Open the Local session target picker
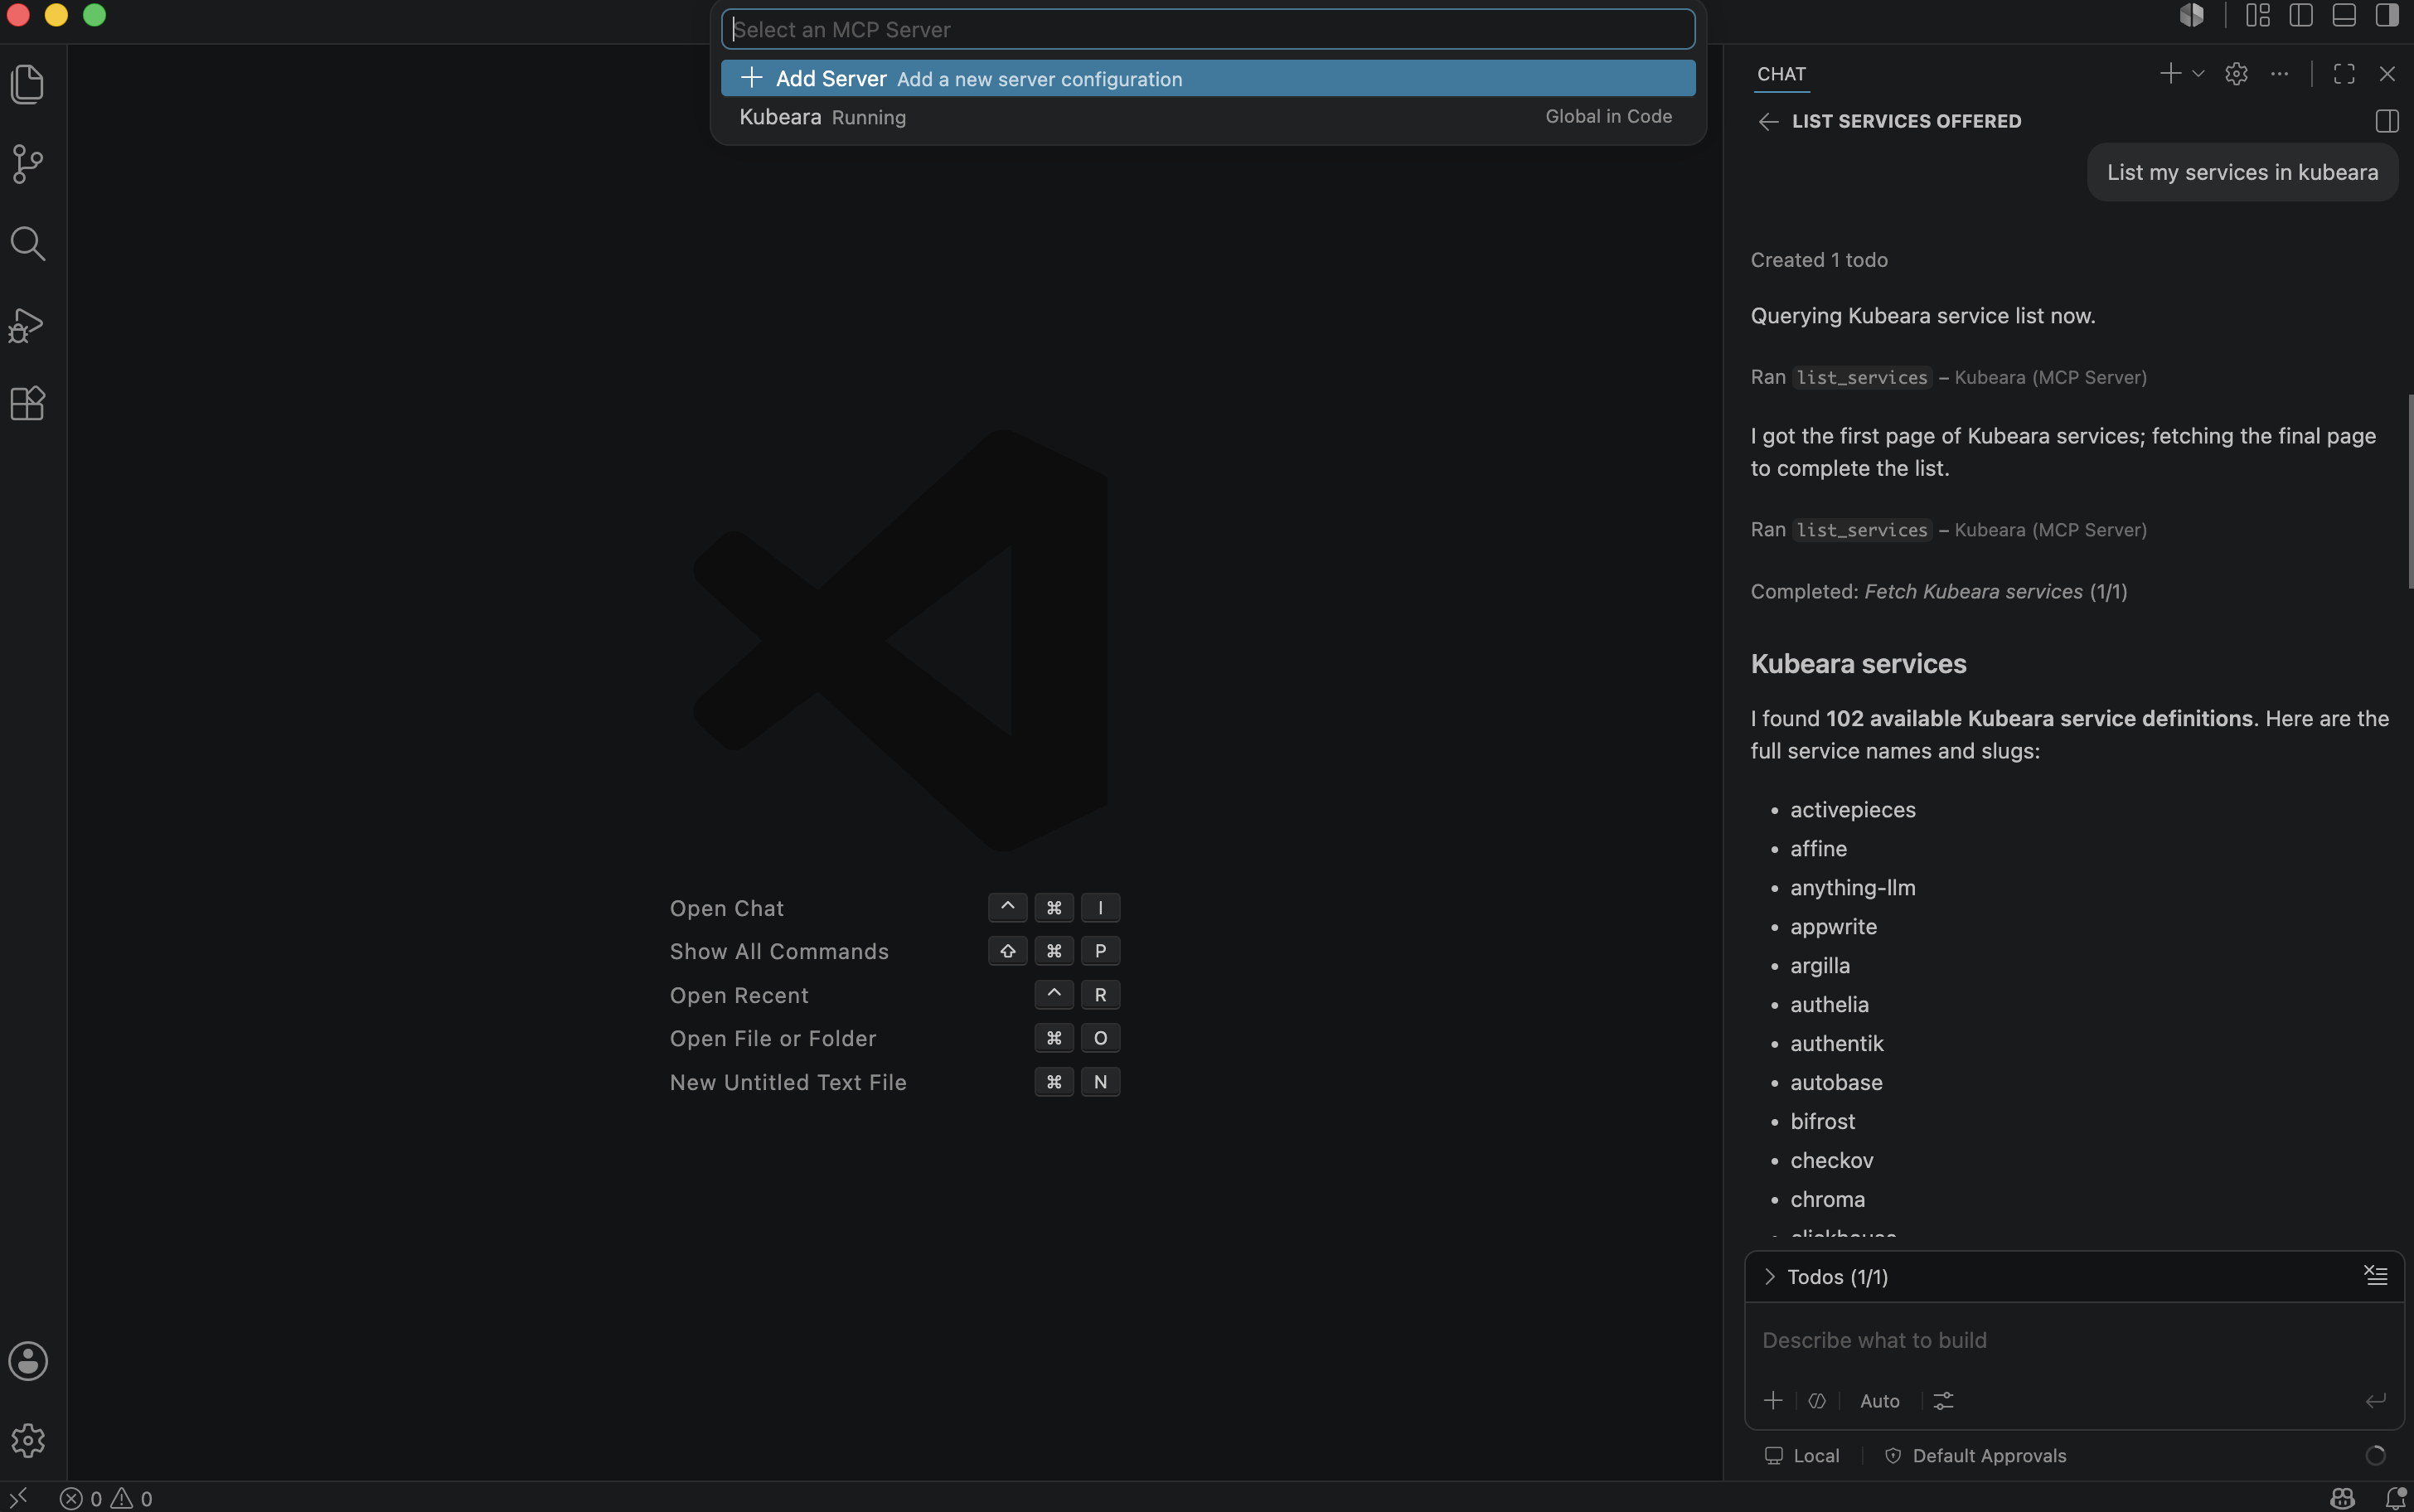 [1802, 1456]
